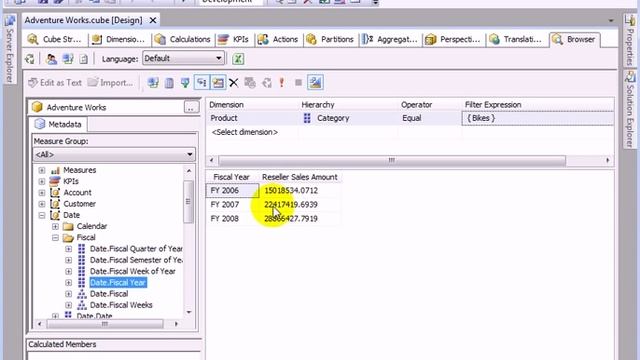Click the Server Explorer side icon

tap(10, 20)
